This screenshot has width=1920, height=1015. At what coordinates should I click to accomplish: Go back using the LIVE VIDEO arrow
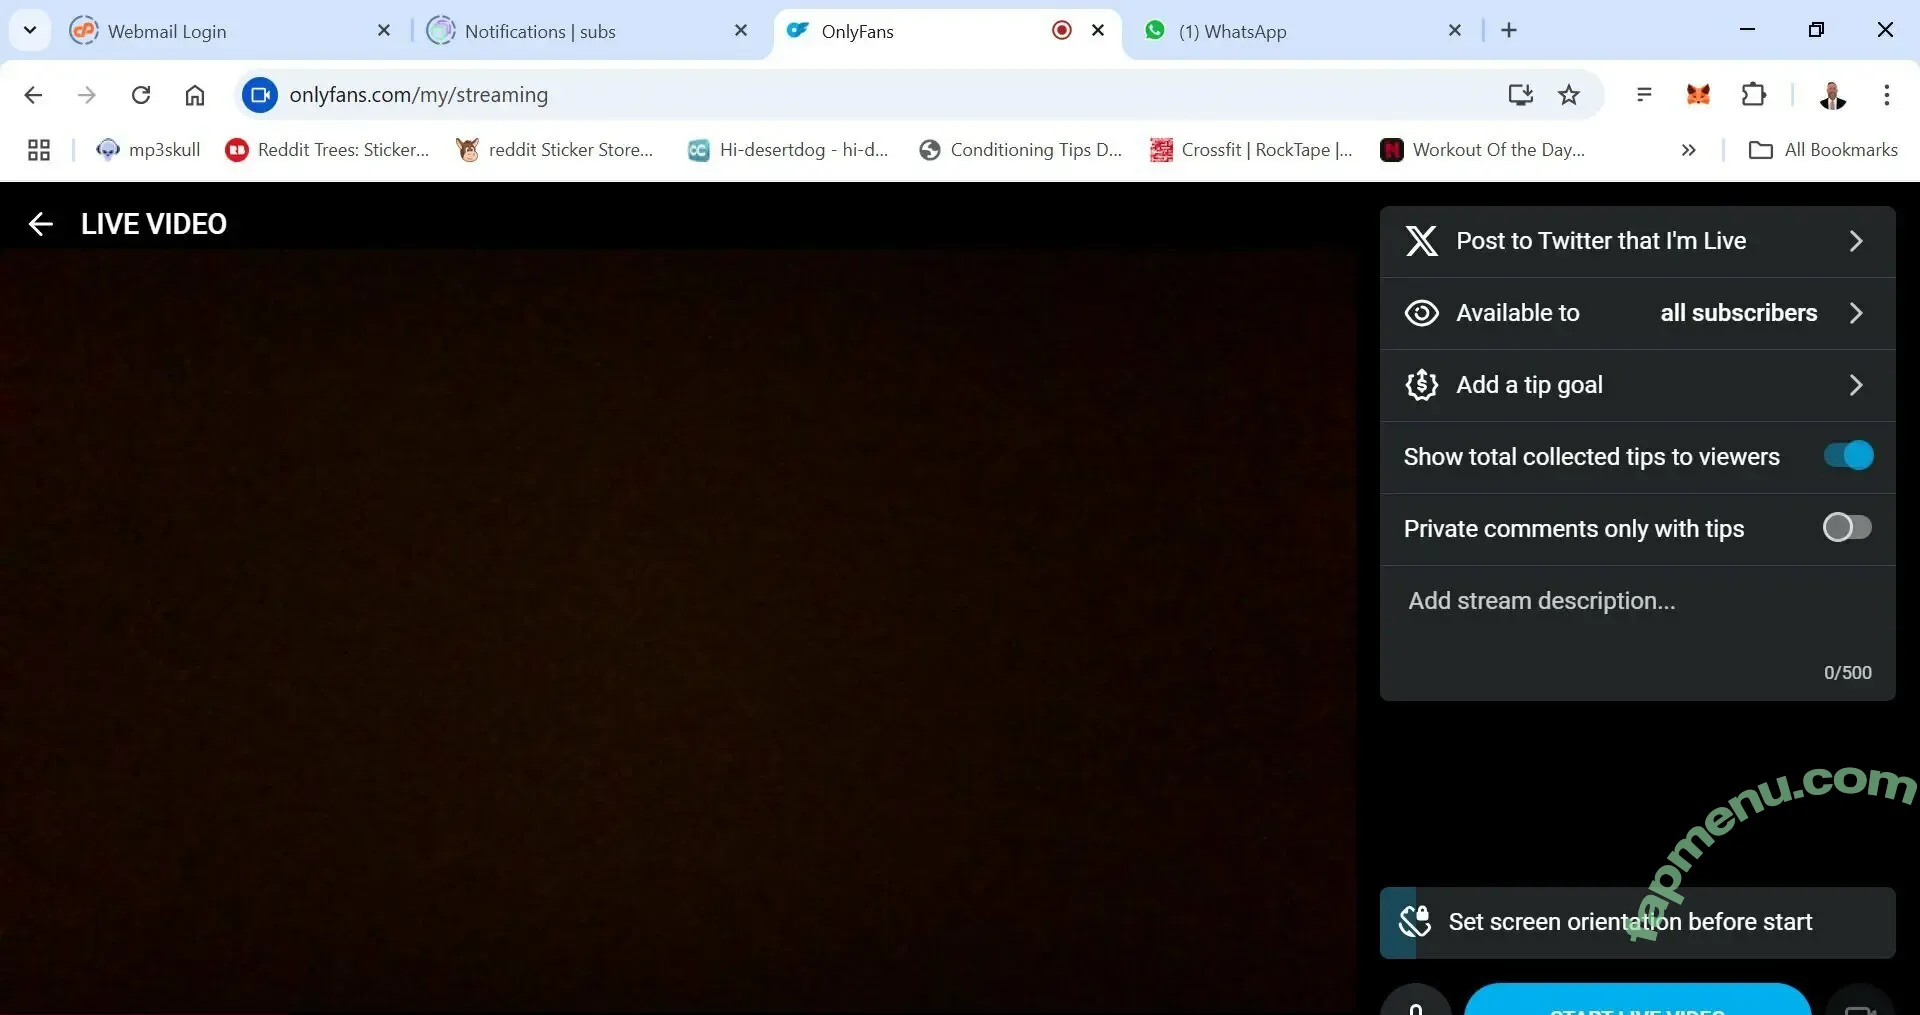(40, 224)
